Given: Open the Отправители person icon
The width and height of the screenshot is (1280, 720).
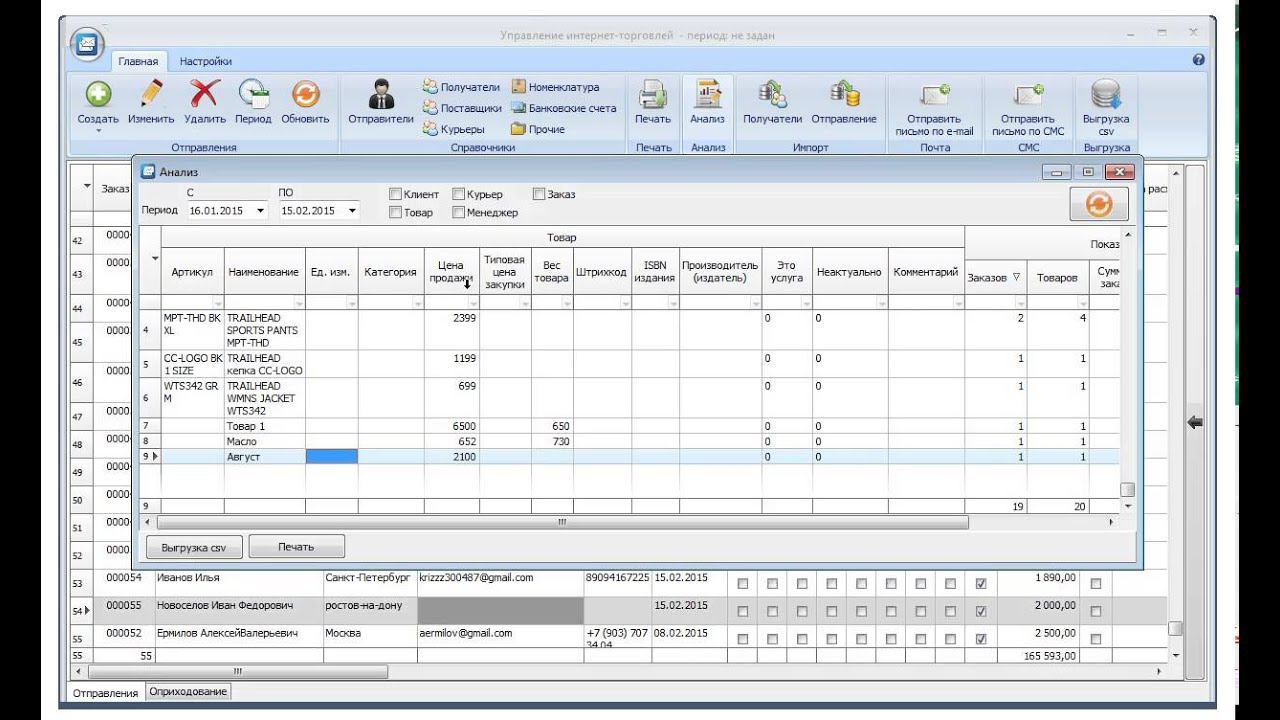Looking at the screenshot, I should coord(381,94).
